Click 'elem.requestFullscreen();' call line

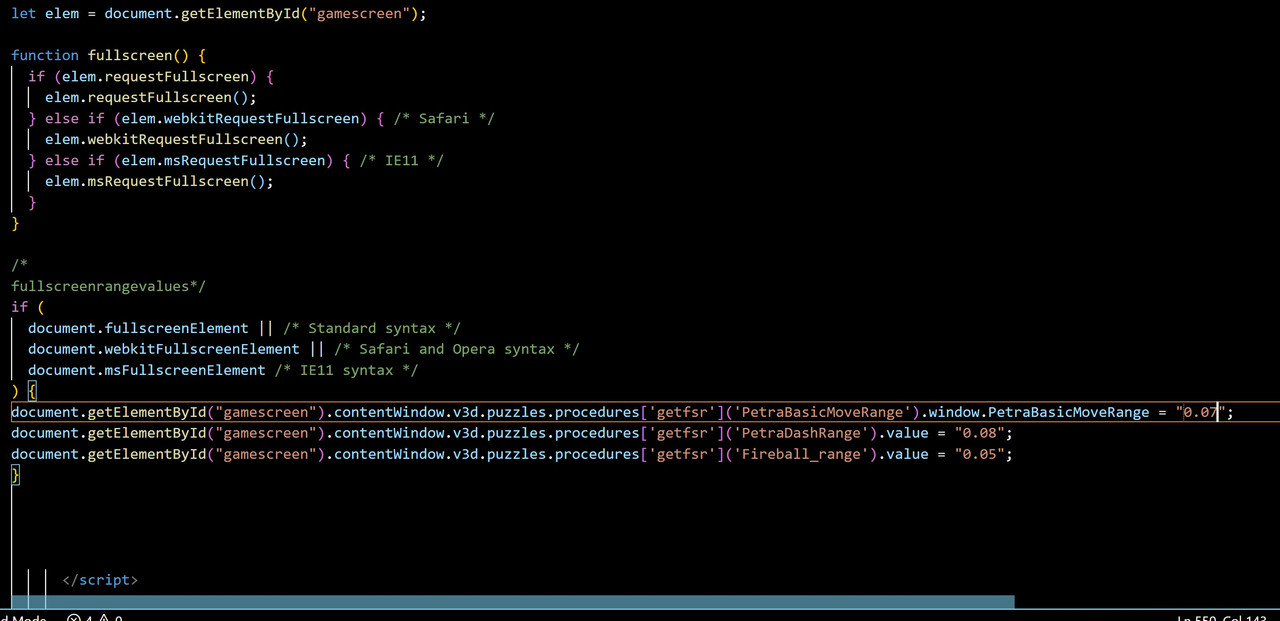151,97
